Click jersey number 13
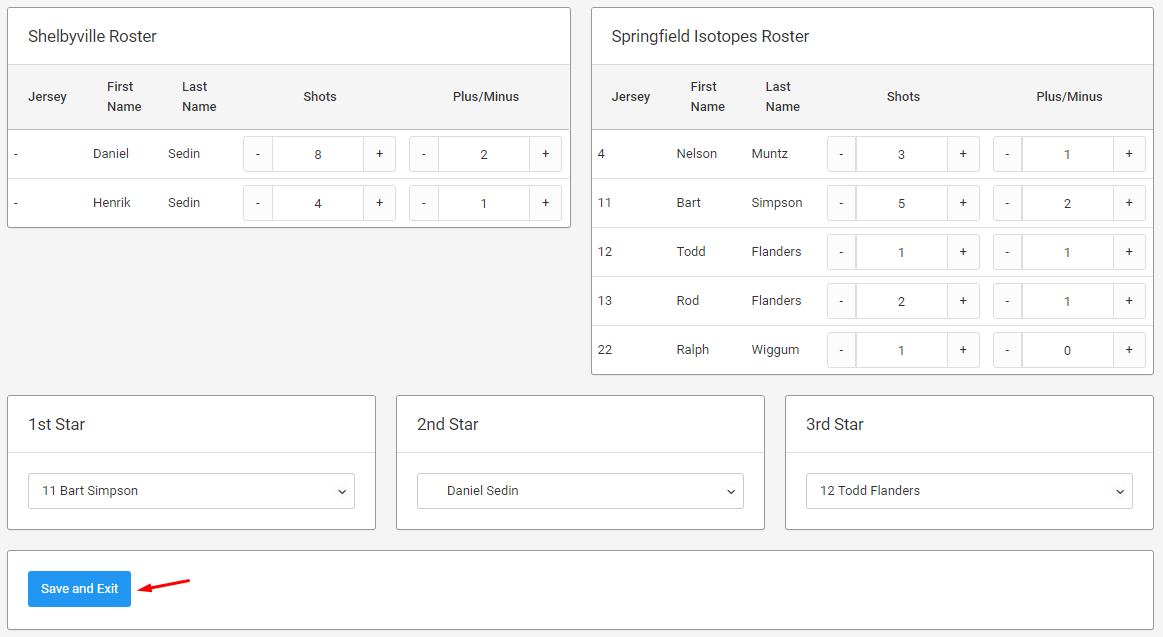This screenshot has height=637, width=1163. (x=604, y=300)
